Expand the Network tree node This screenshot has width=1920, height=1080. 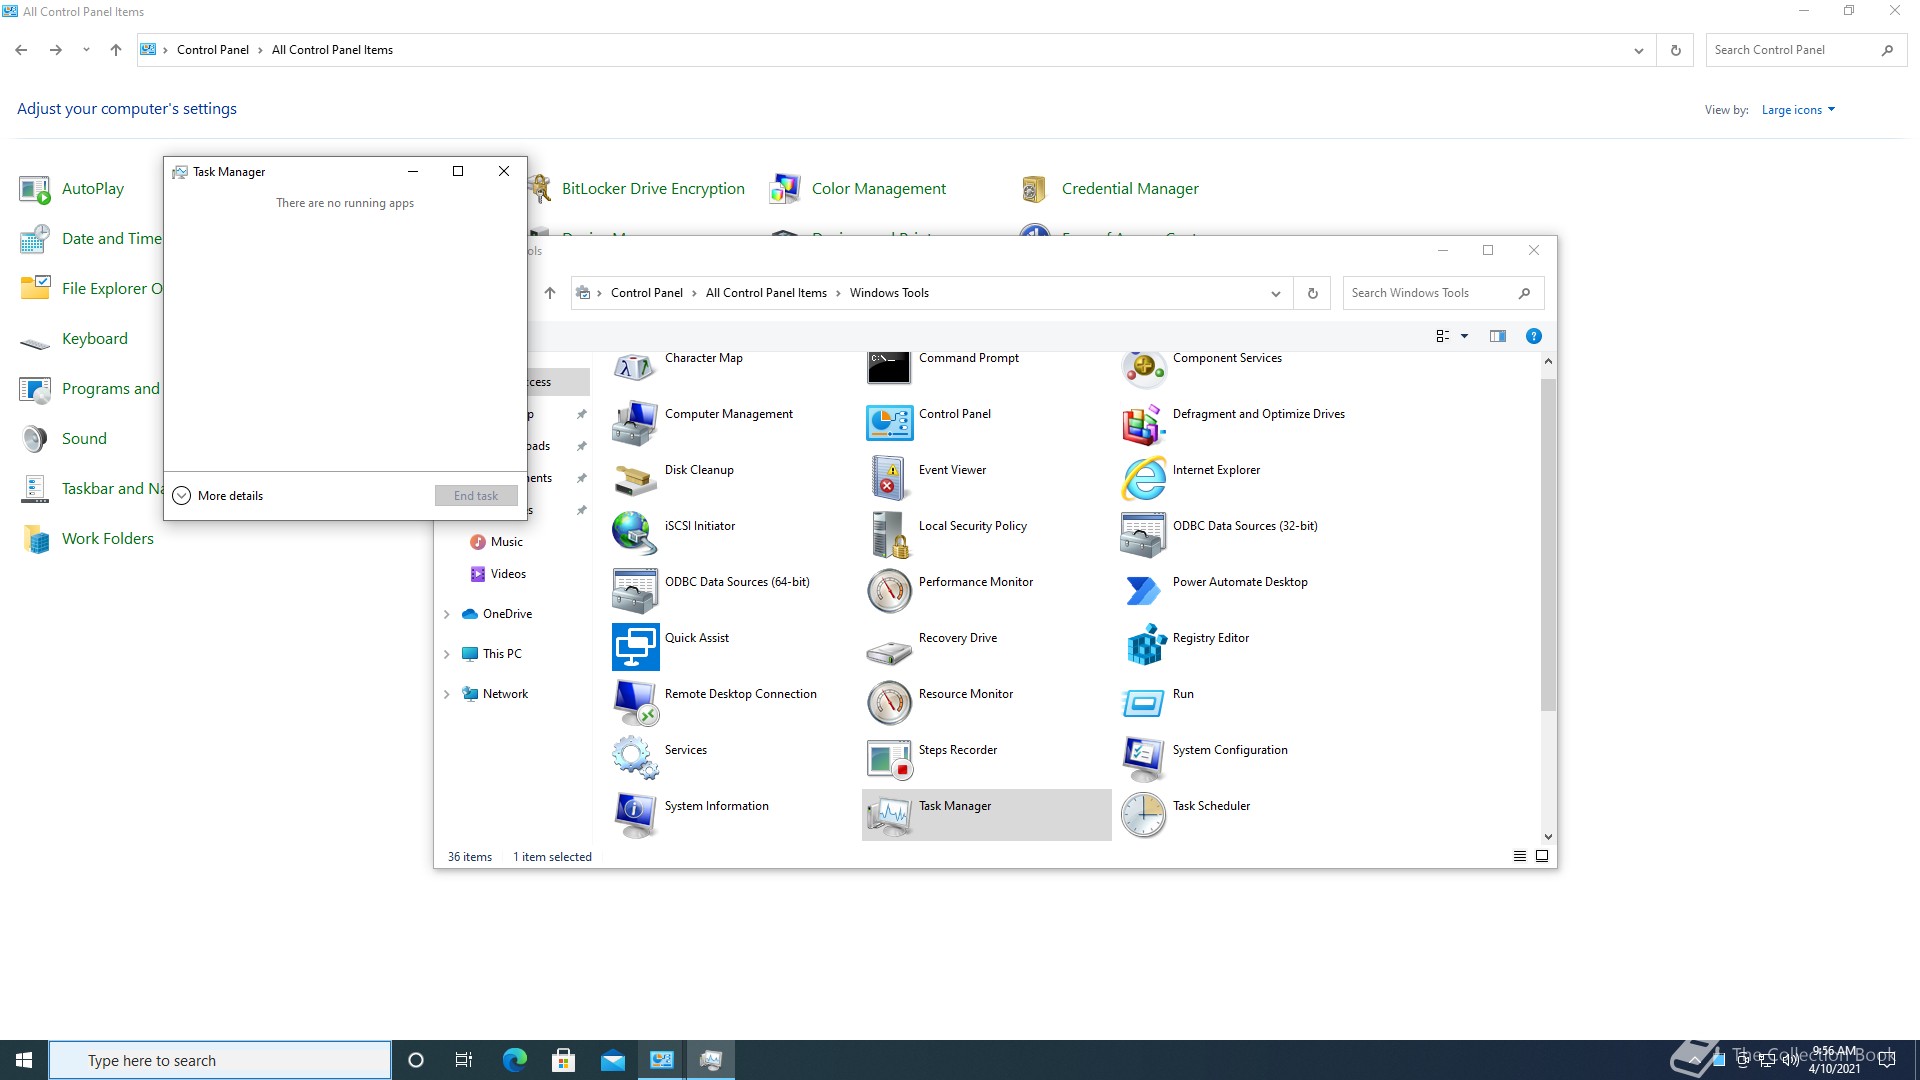[446, 694]
